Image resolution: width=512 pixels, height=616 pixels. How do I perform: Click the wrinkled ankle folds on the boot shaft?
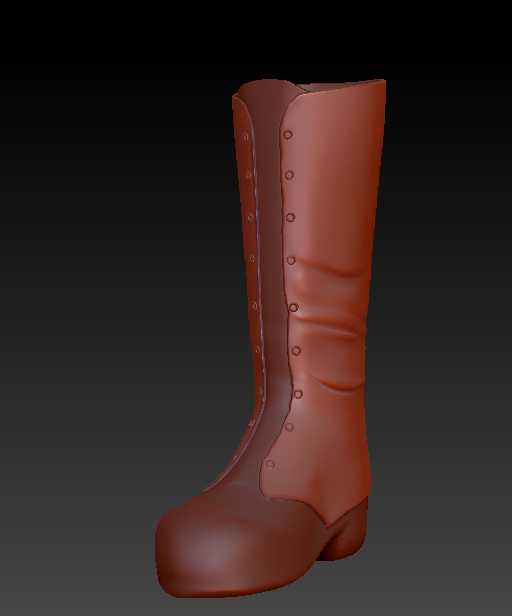point(332,324)
